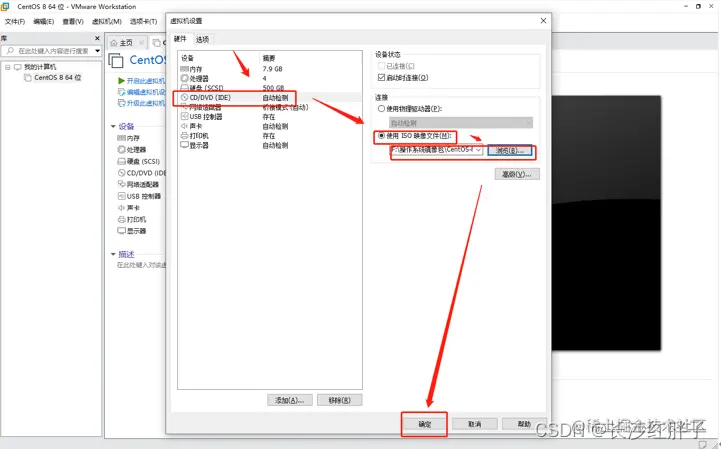Image resolution: width=721 pixels, height=449 pixels.
Task: Click the 移除(R) remove button
Action: click(339, 400)
